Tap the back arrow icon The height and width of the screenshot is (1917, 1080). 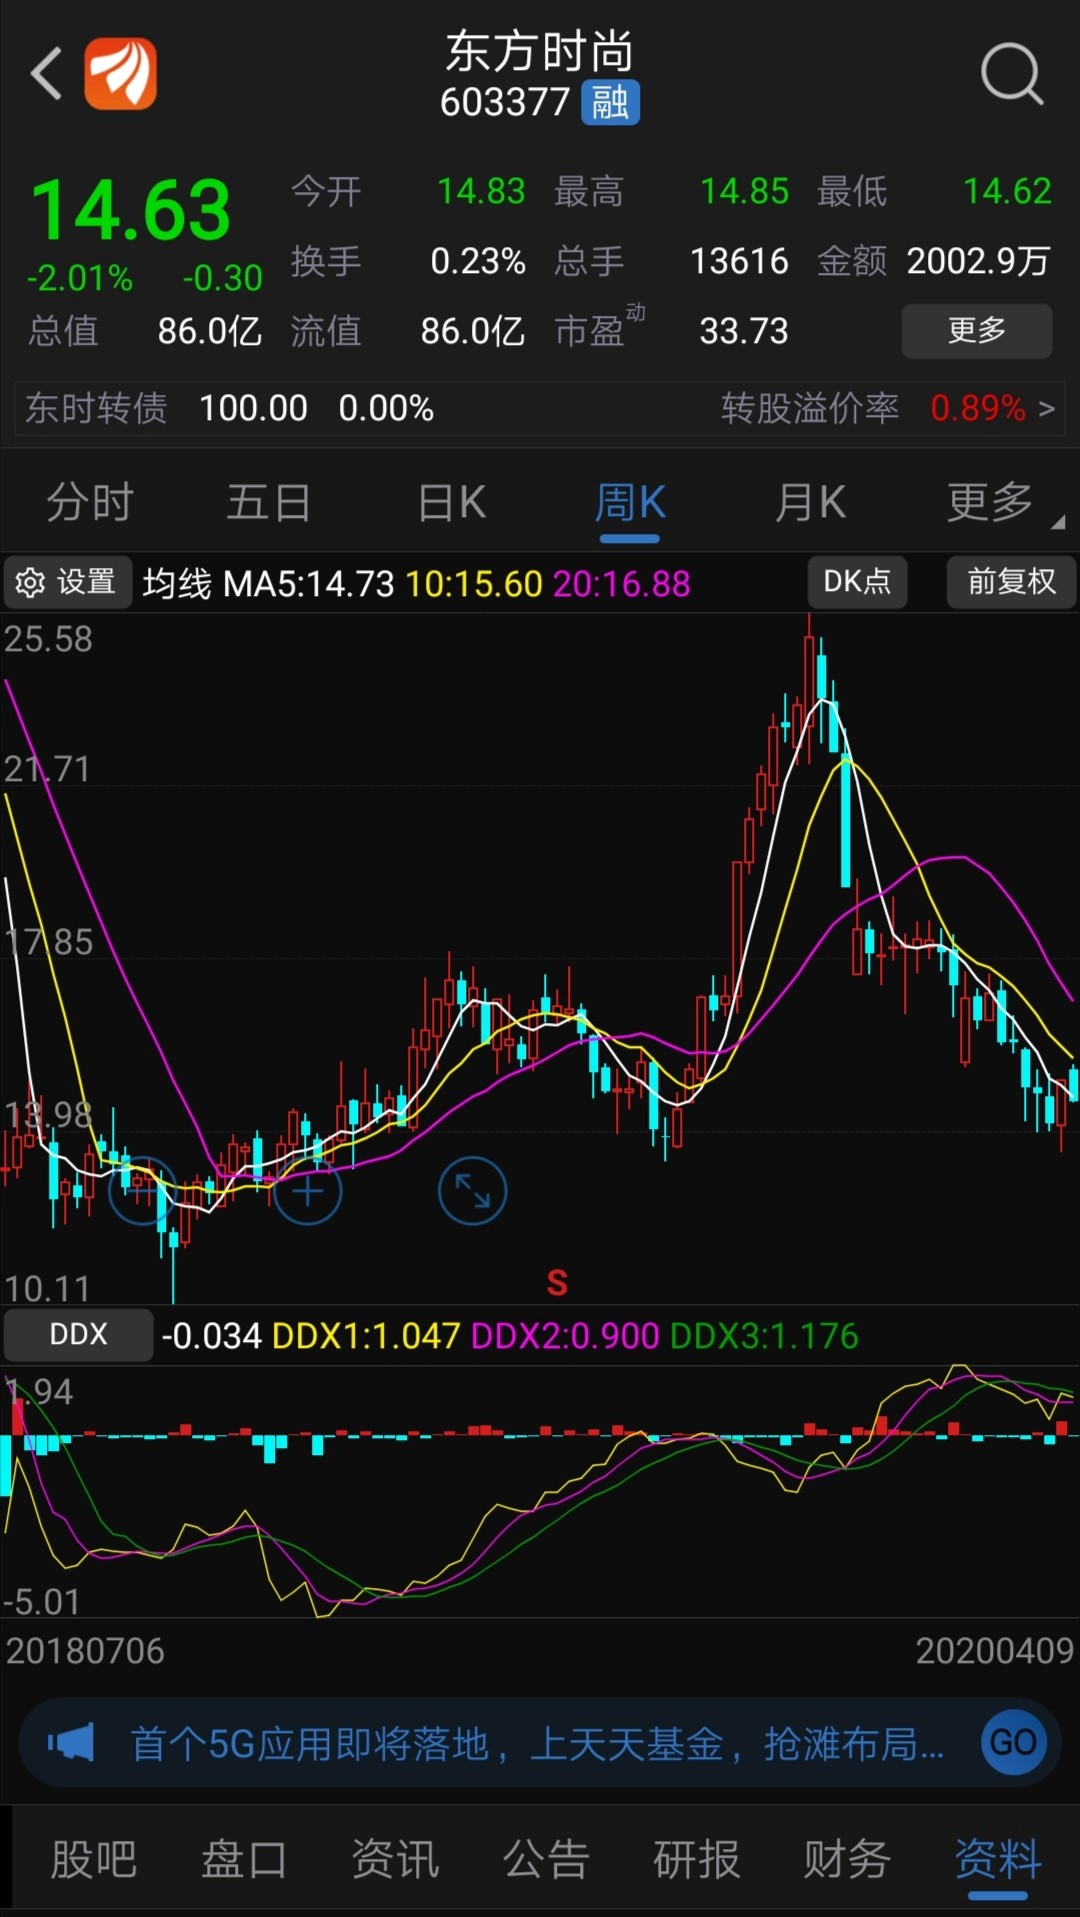coord(46,74)
